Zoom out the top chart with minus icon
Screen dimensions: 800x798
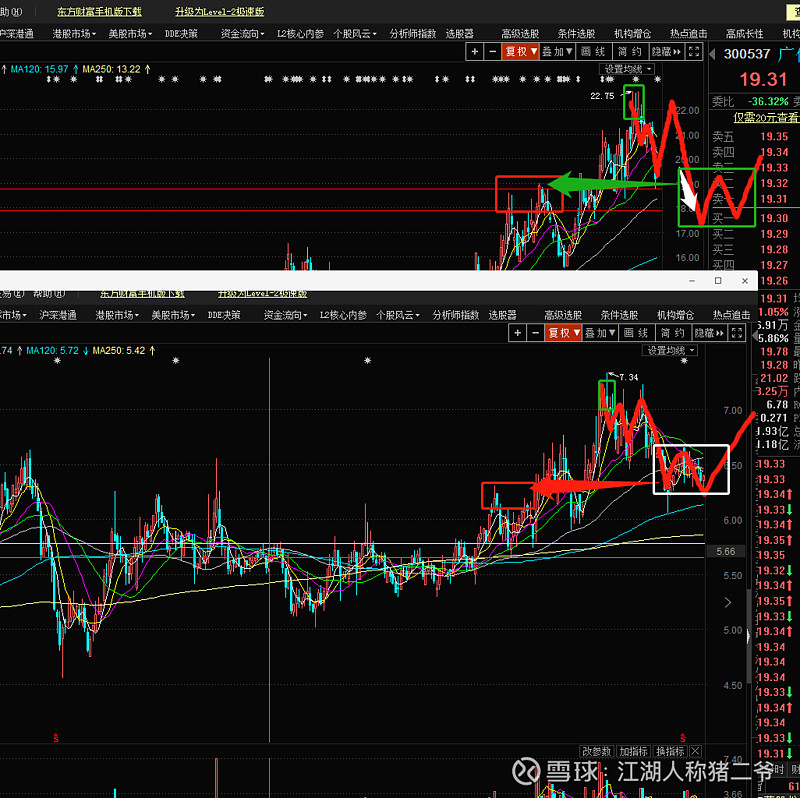(489, 51)
